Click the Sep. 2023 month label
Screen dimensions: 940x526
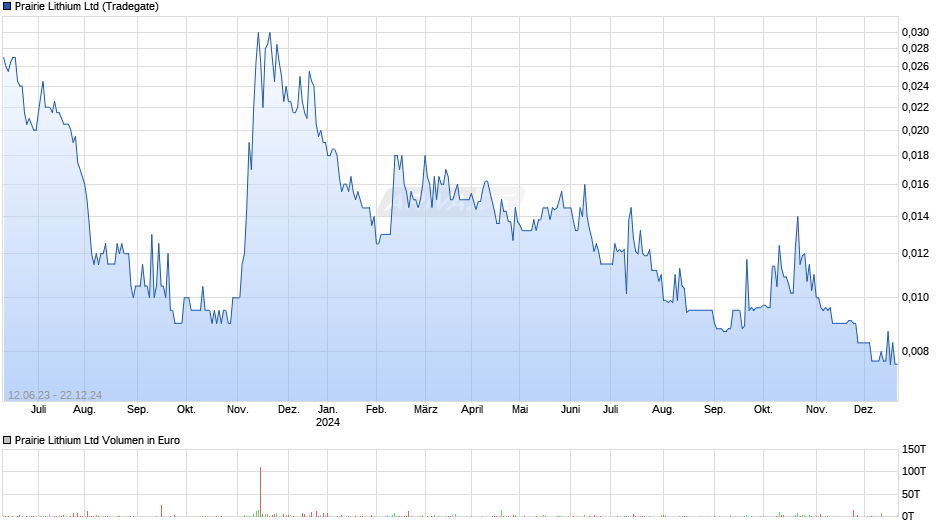pyautogui.click(x=137, y=410)
